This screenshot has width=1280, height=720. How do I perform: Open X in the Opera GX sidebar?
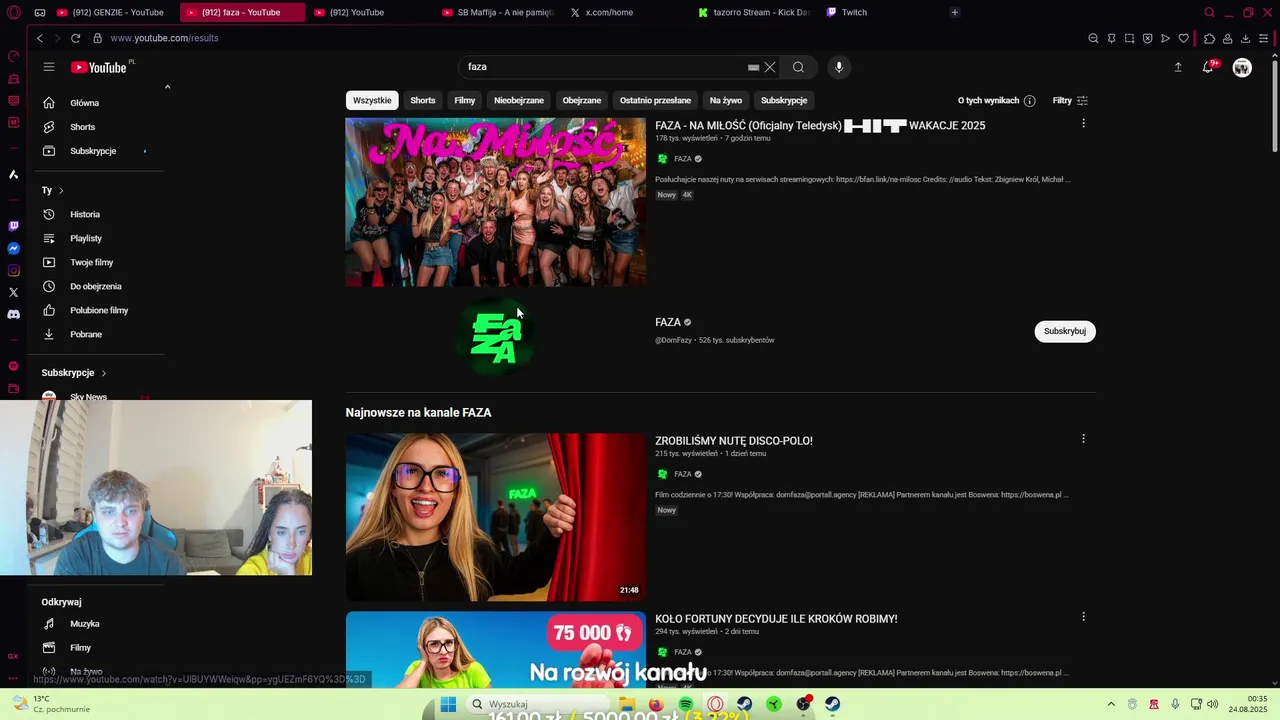[13, 292]
